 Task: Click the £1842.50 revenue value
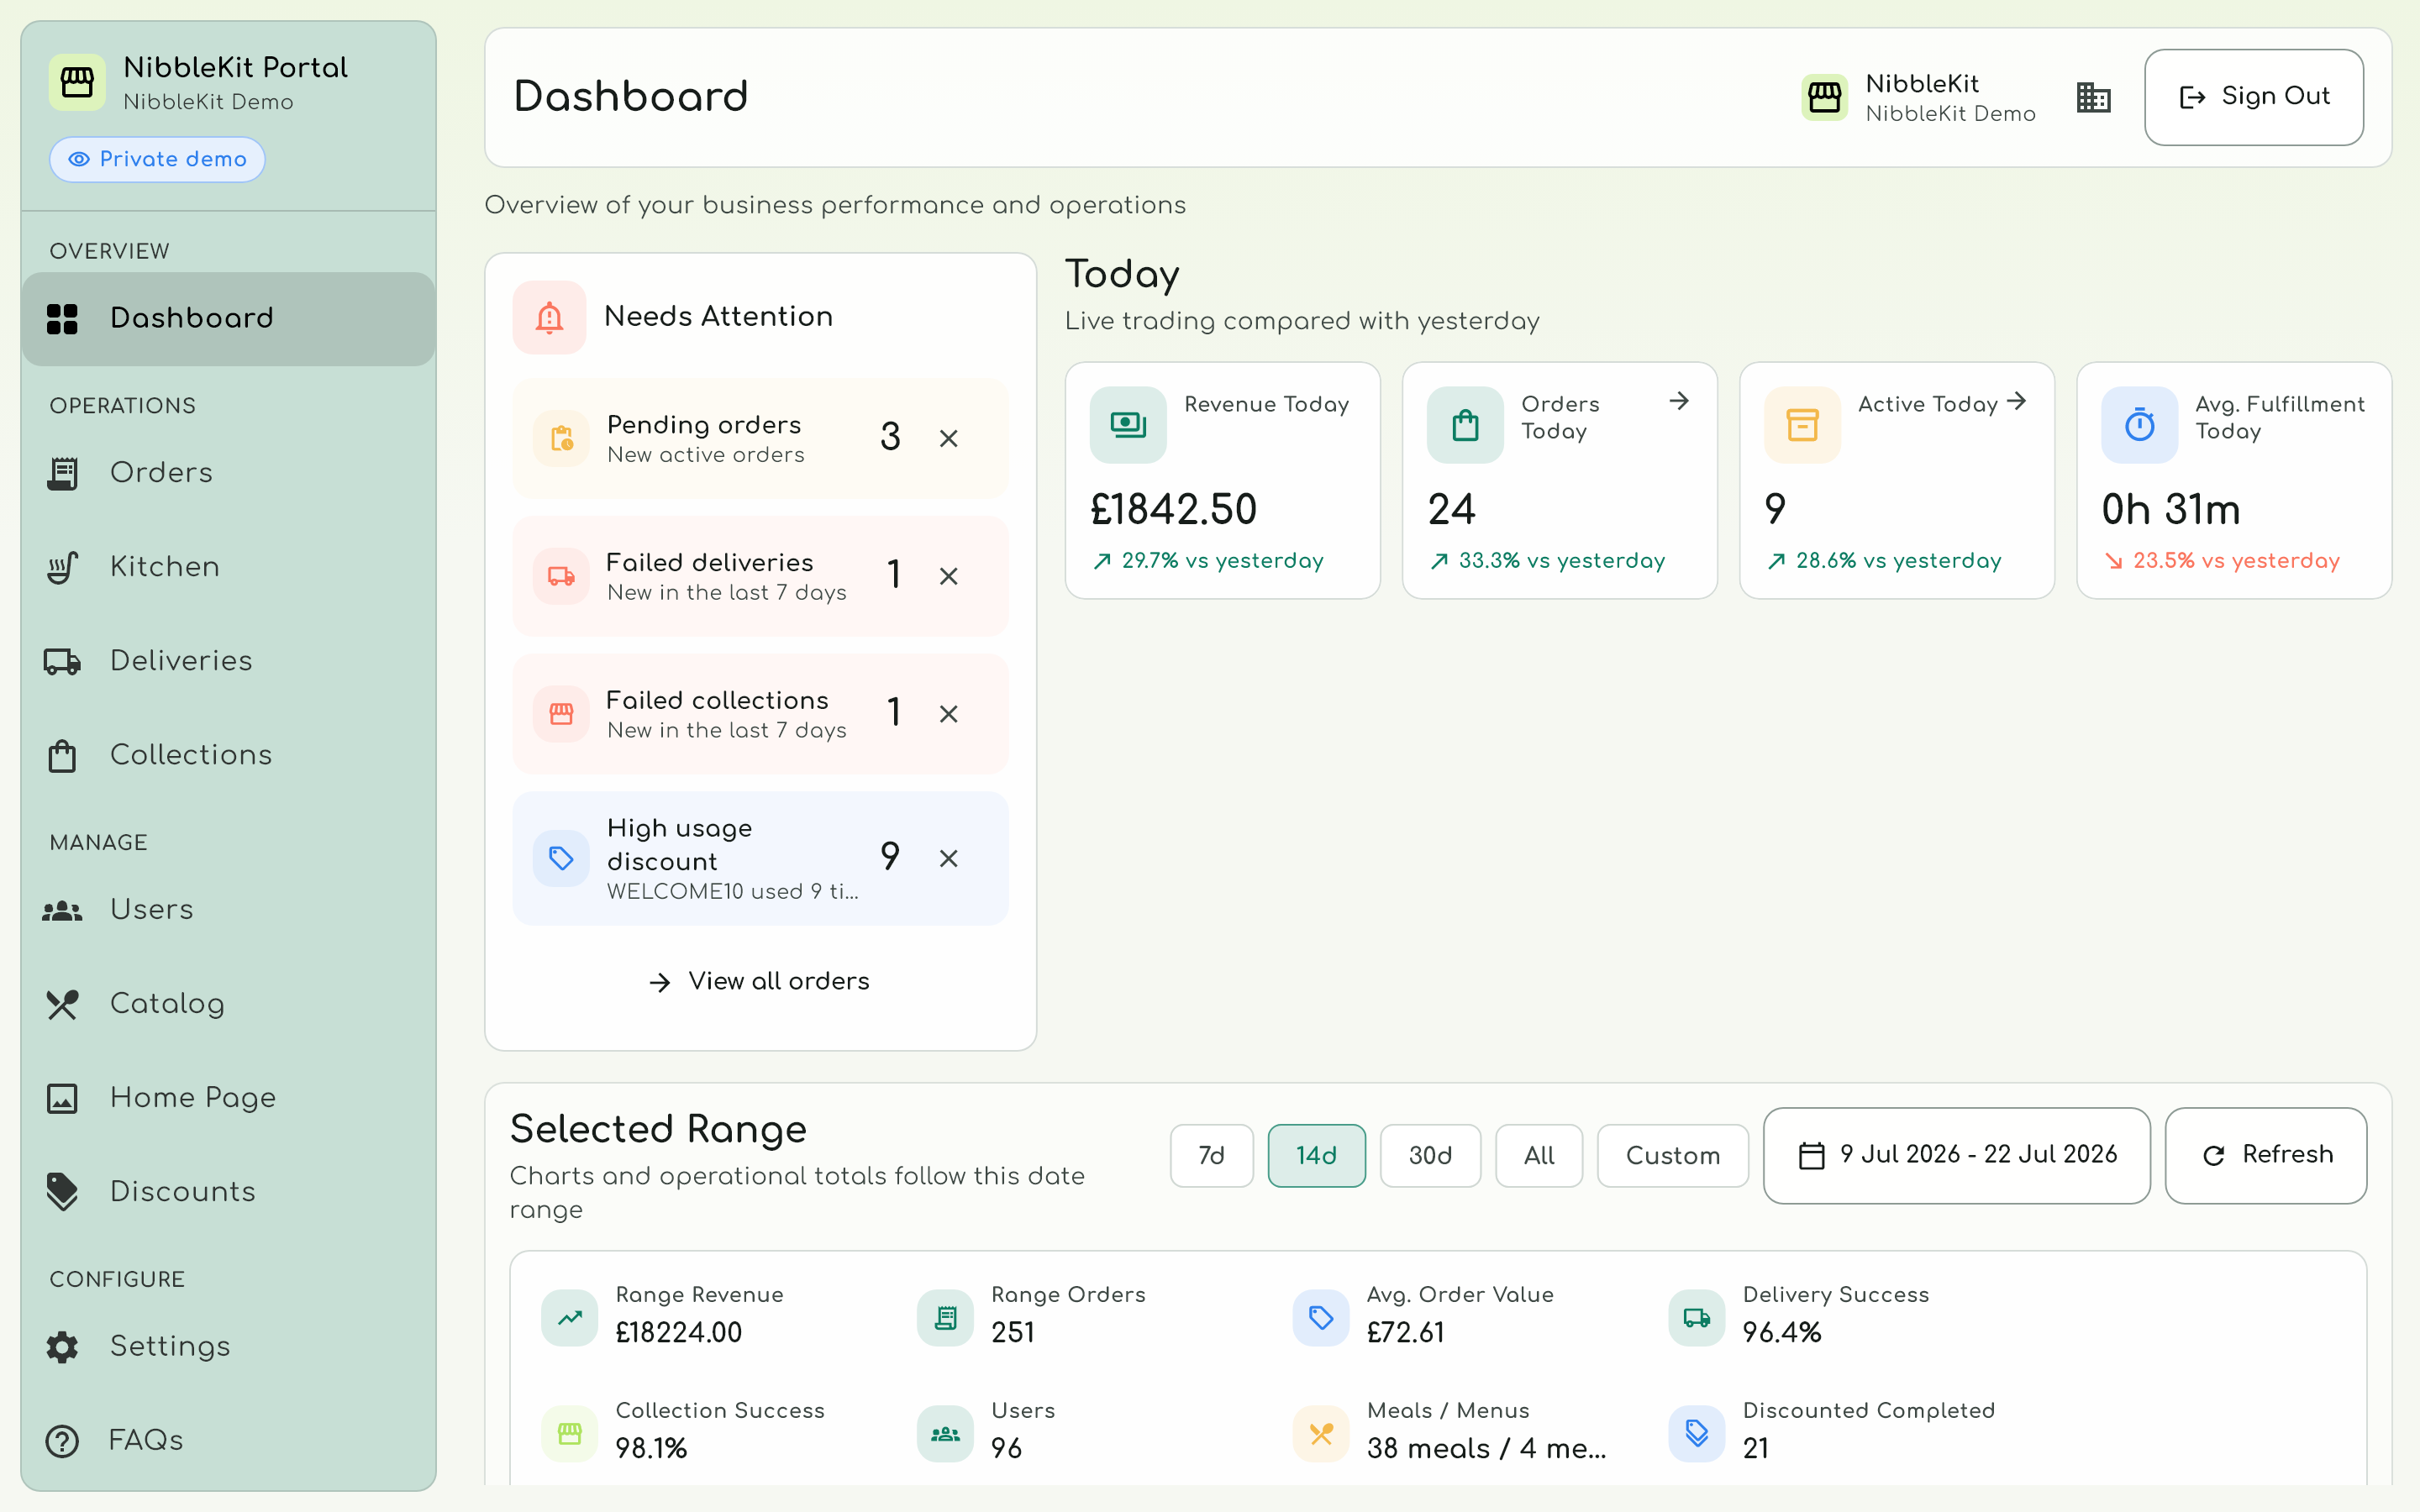point(1173,509)
